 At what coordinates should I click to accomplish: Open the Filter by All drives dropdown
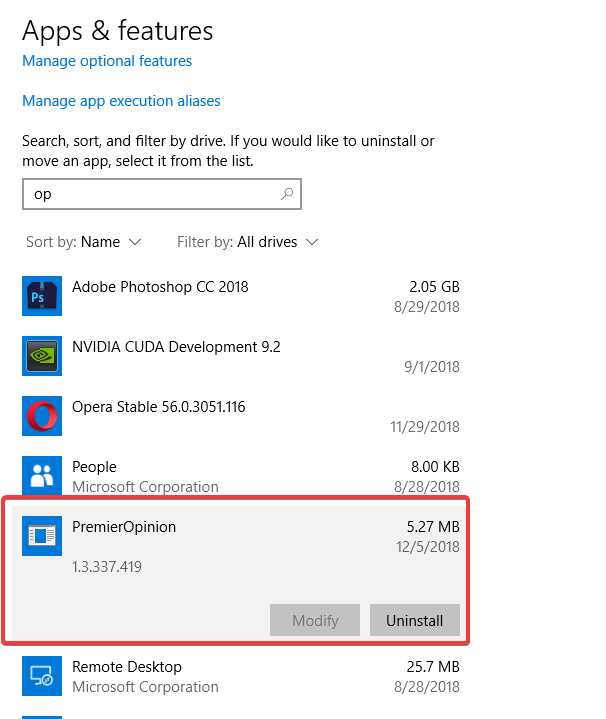click(x=248, y=242)
